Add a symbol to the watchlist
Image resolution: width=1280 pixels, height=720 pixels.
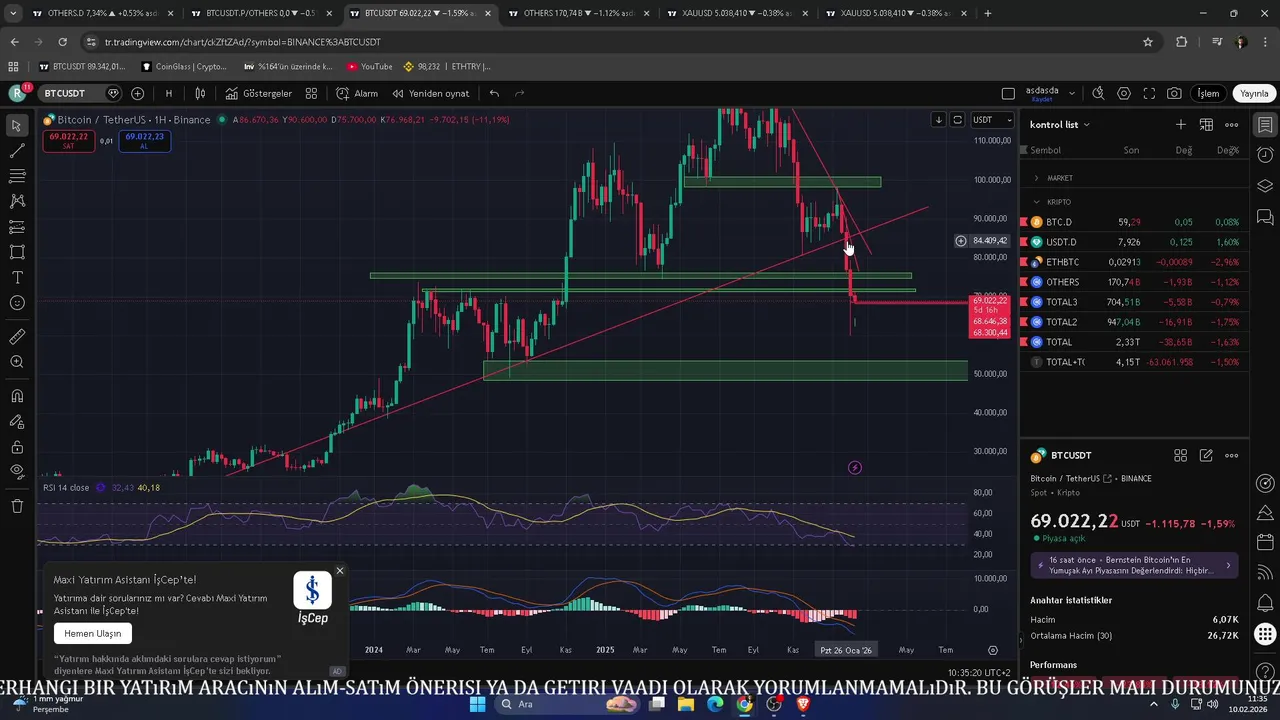[x=1181, y=125]
